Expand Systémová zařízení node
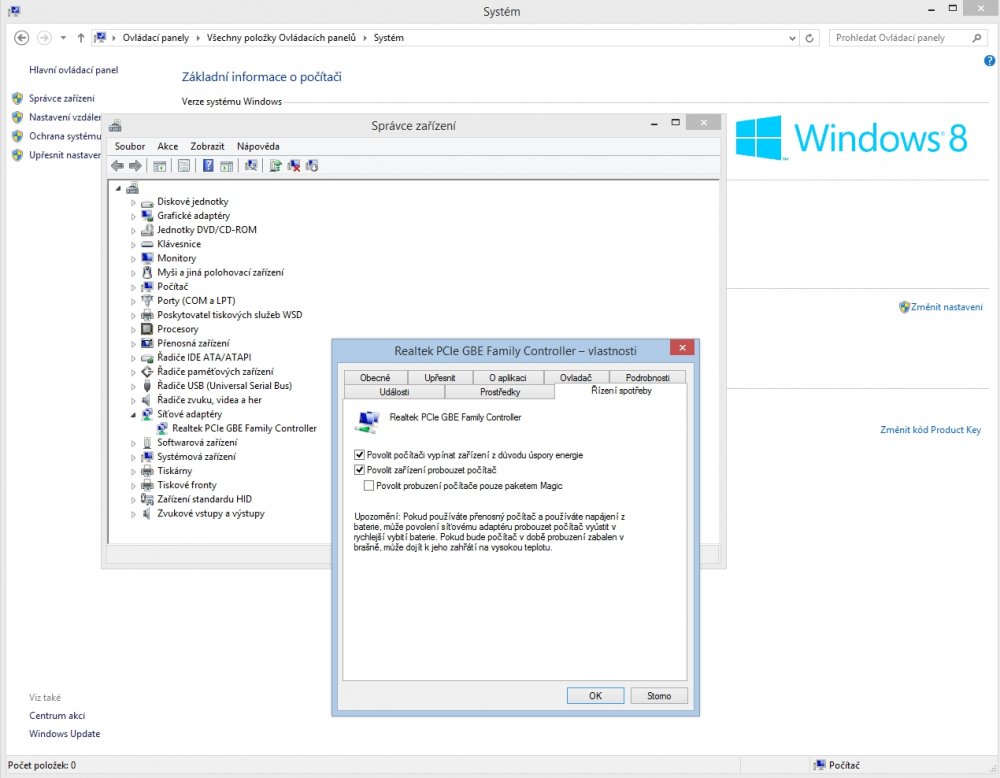The image size is (1000, 778). click(133, 457)
